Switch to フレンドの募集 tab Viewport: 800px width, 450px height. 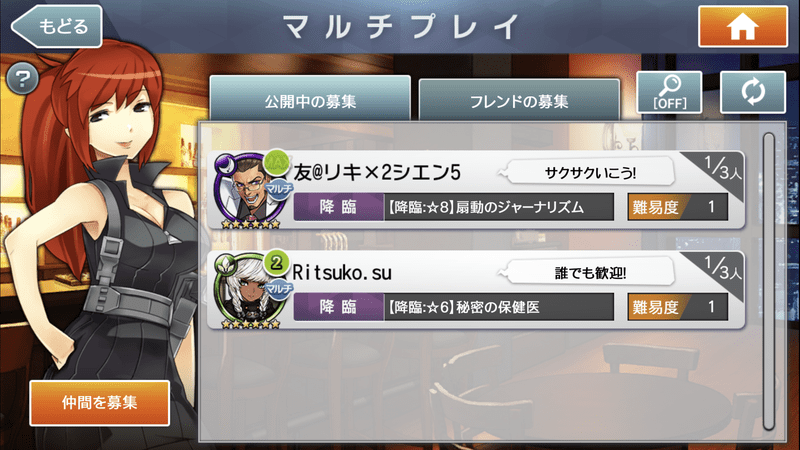(519, 100)
